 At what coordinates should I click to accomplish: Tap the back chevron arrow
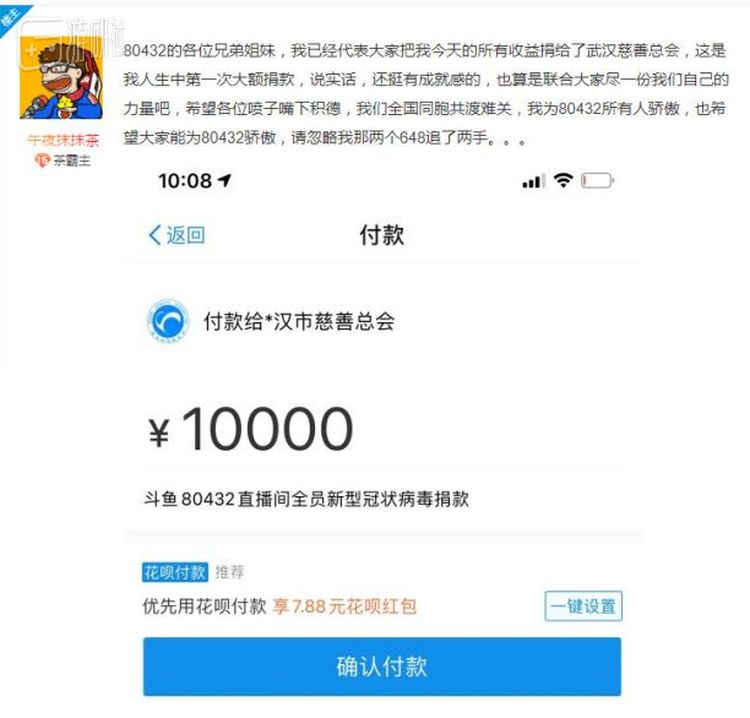click(x=154, y=235)
